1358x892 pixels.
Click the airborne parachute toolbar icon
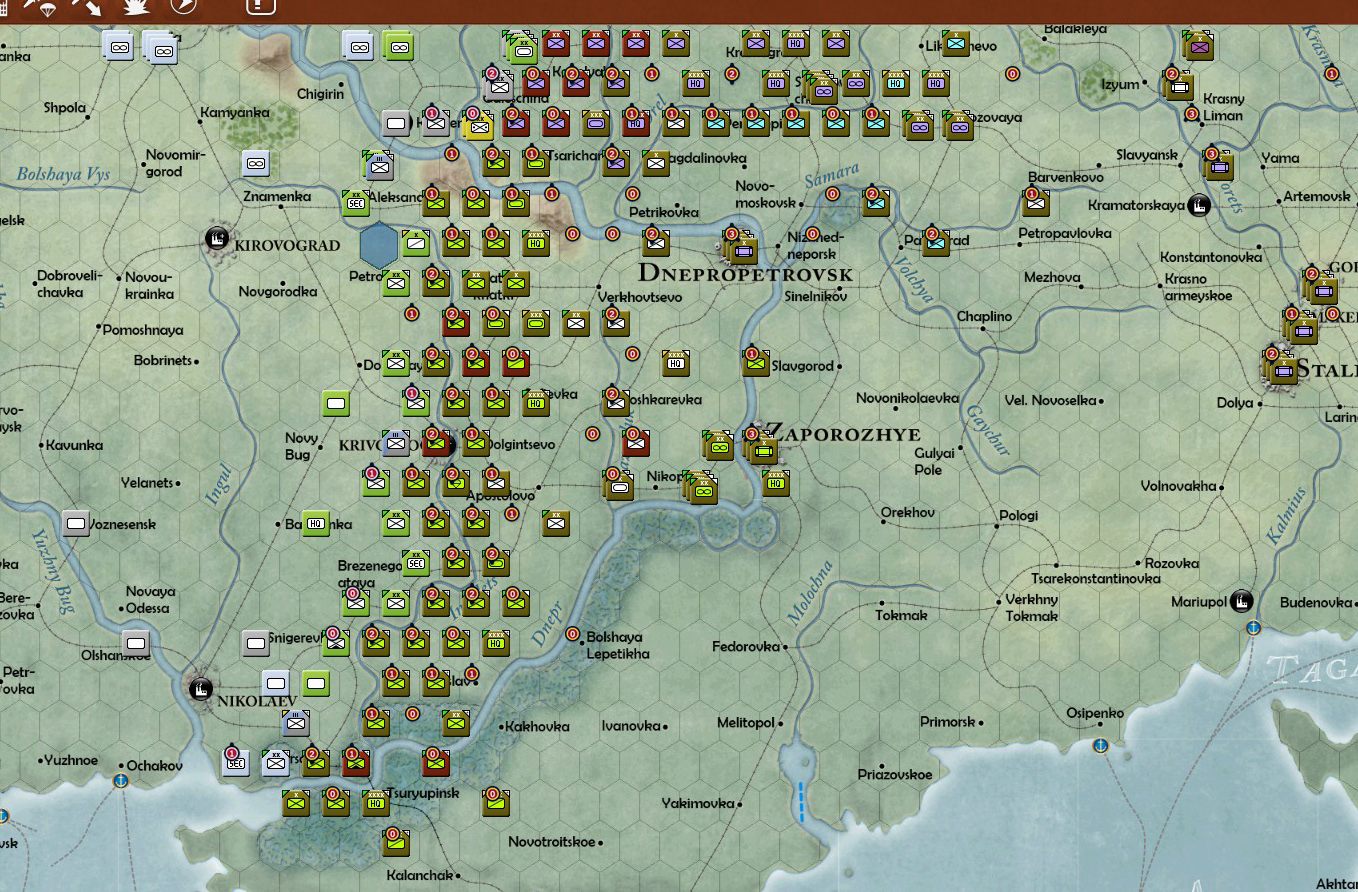click(42, 6)
